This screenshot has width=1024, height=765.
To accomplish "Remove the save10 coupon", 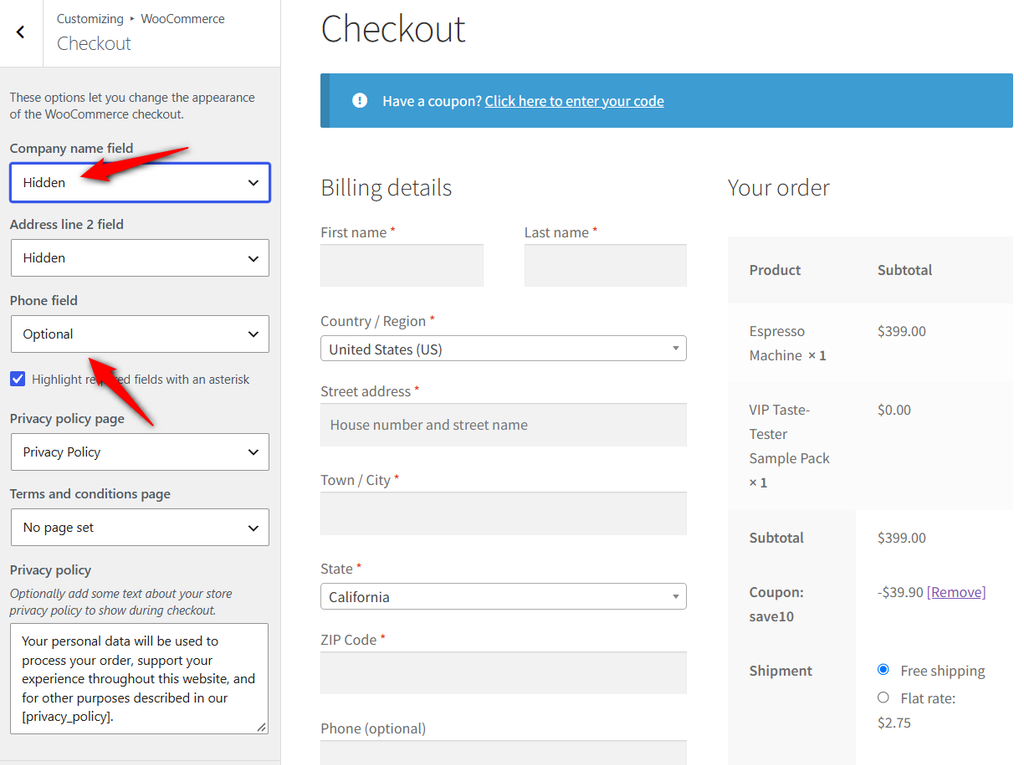I will click(x=956, y=592).
